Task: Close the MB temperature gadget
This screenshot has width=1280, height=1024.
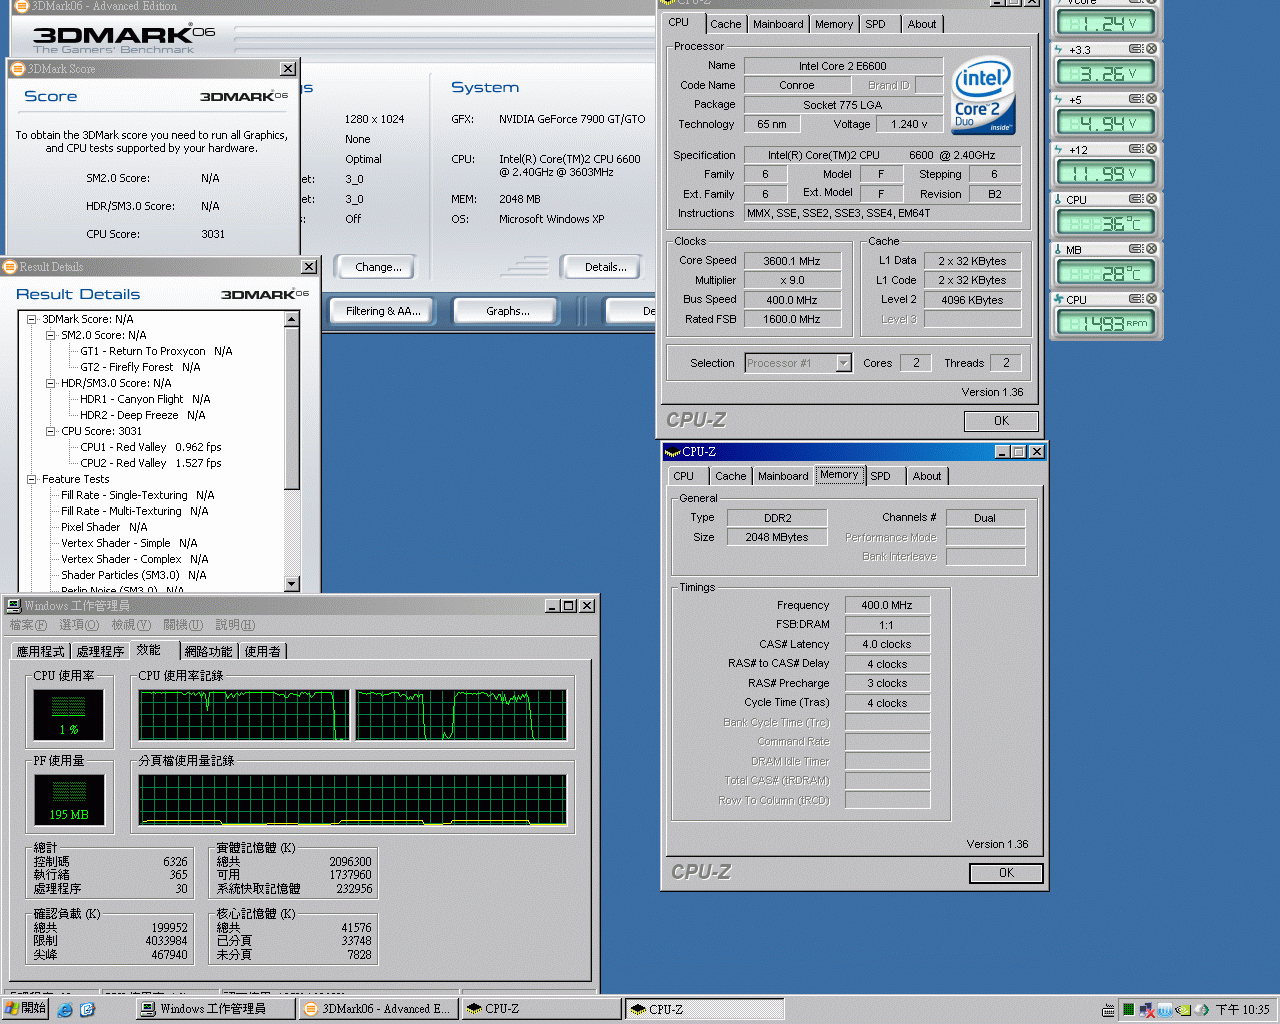Action: pyautogui.click(x=1151, y=249)
